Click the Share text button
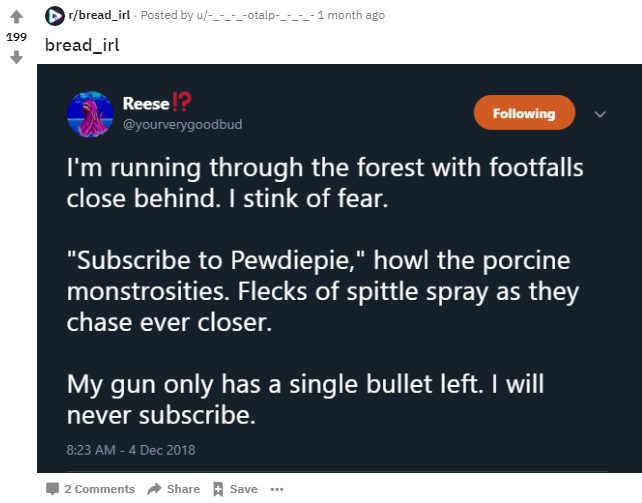The image size is (642, 503). (183, 489)
